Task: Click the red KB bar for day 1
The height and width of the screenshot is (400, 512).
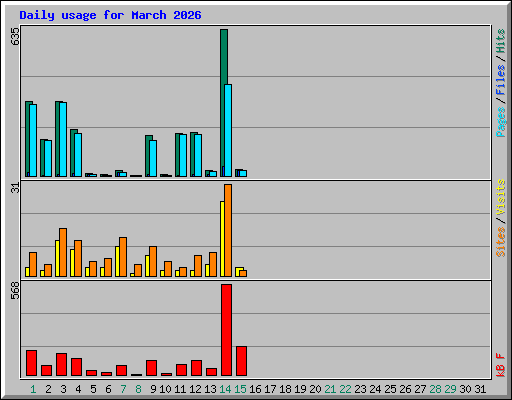Action: pos(31,363)
